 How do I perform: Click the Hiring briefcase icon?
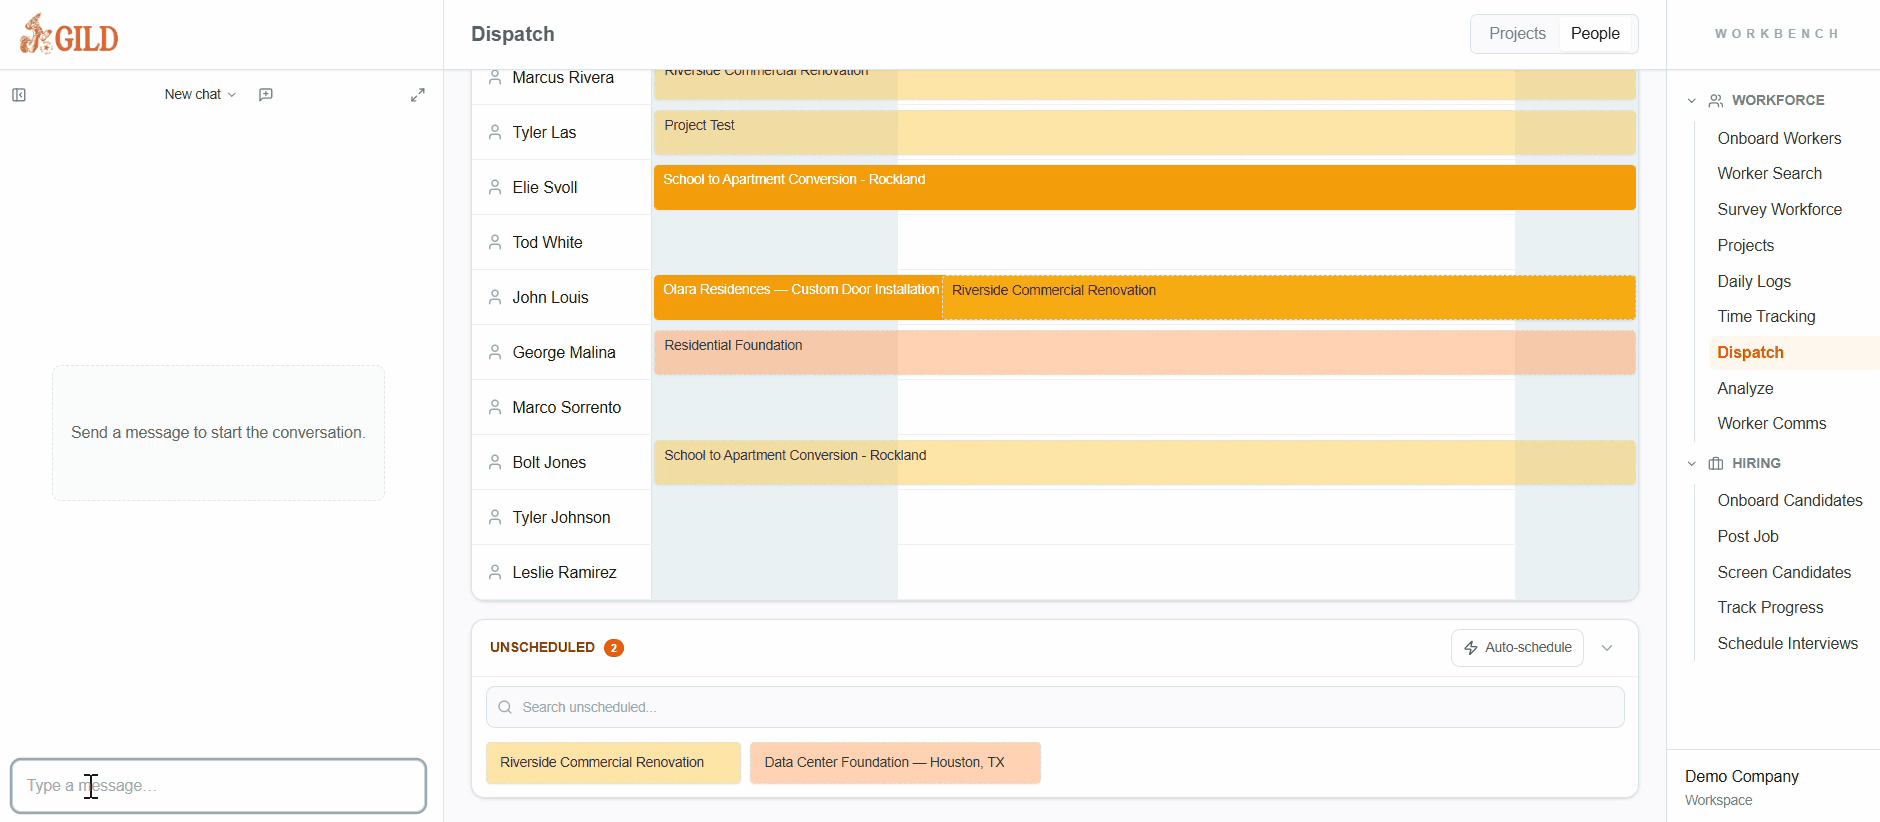[1716, 464]
